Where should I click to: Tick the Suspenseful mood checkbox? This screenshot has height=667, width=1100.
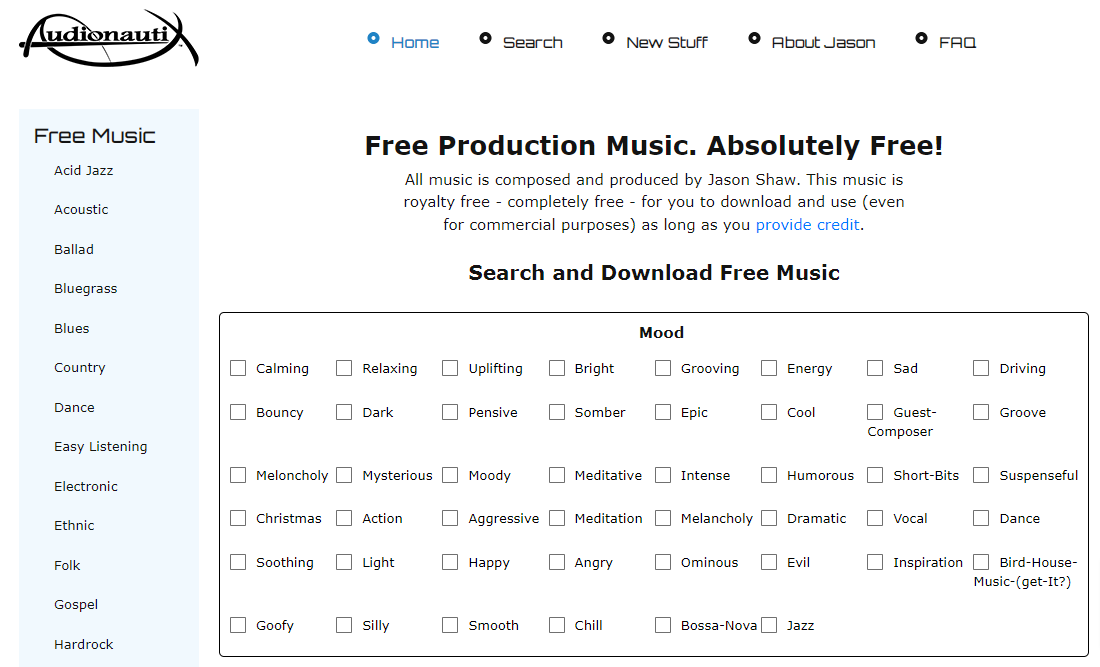[981, 476]
